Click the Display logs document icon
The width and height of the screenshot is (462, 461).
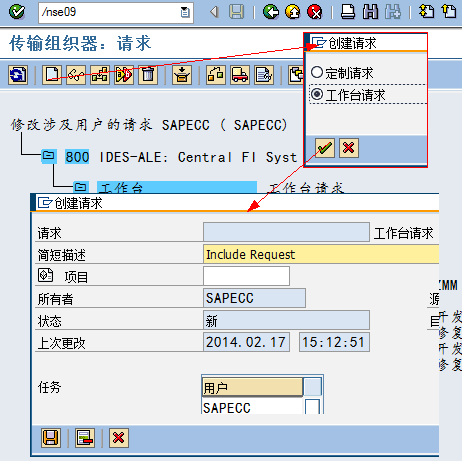coord(264,75)
